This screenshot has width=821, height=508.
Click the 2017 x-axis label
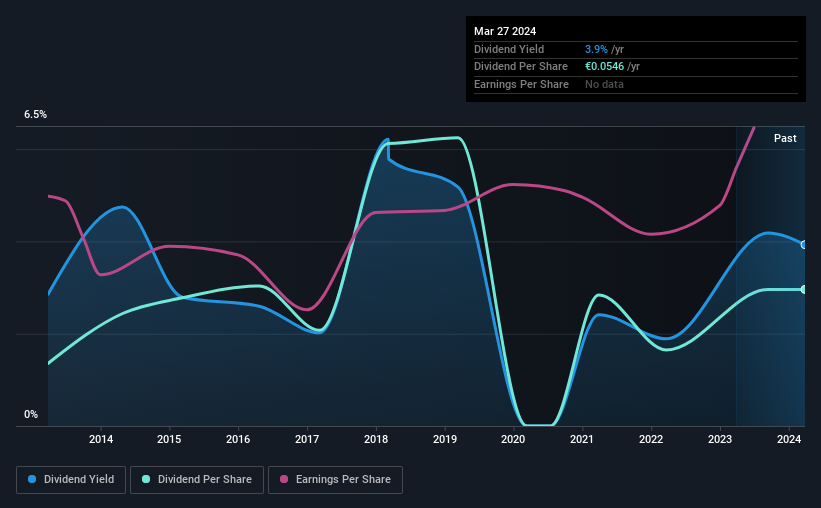[307, 439]
